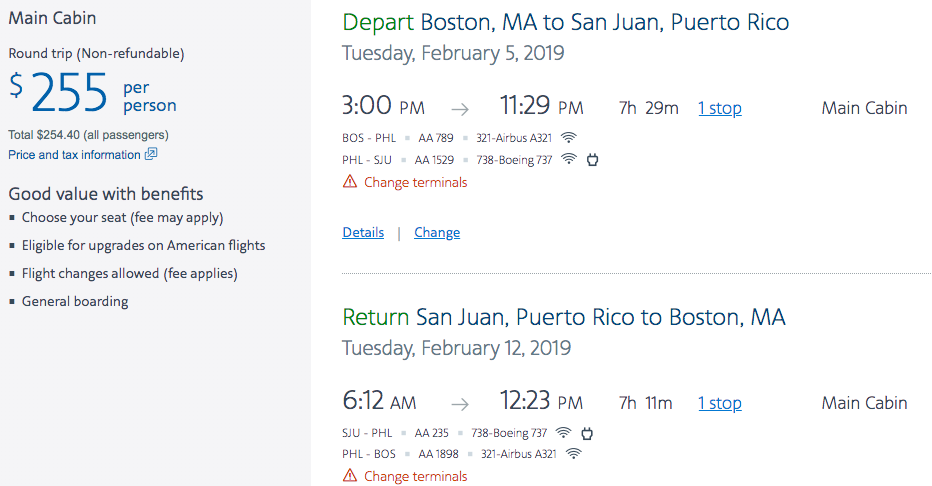932x486 pixels.
Task: Click the Wi-Fi icon for flight AA 235
Action: (x=563, y=432)
